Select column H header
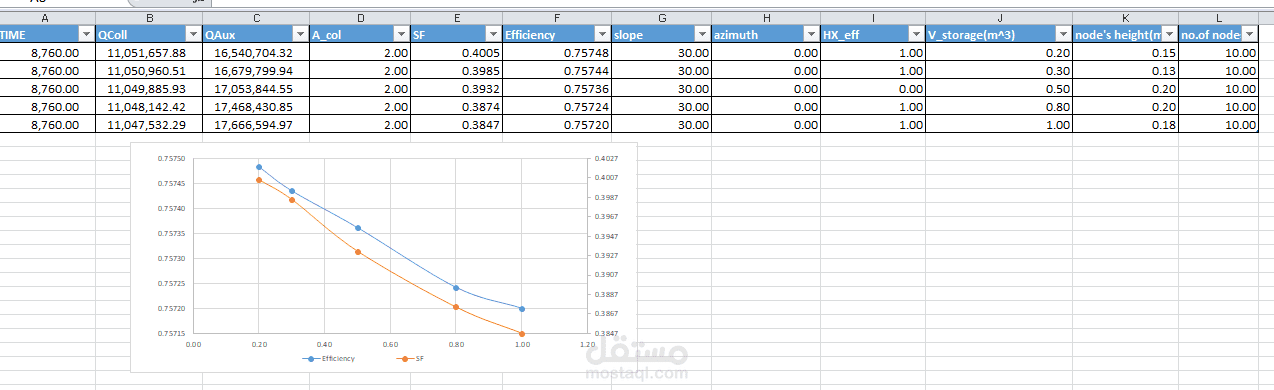The height and width of the screenshot is (390, 1274). pyautogui.click(x=765, y=18)
